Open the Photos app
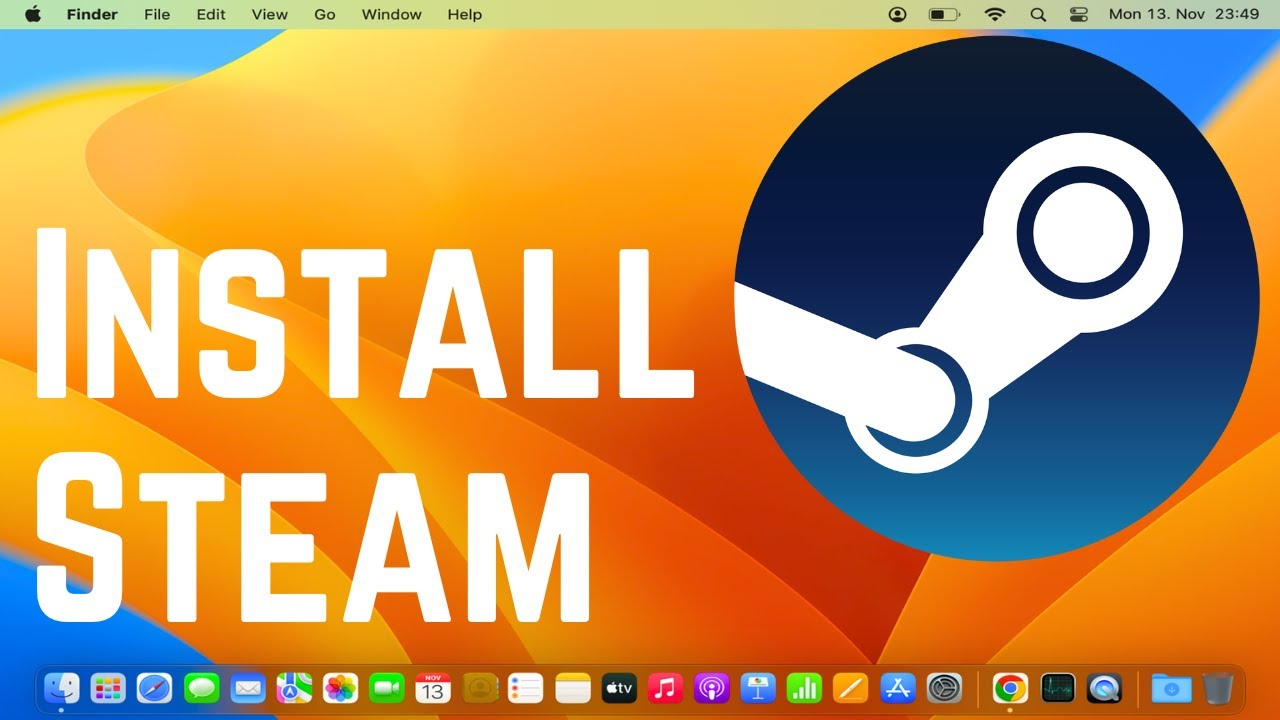Viewport: 1280px width, 720px height. pyautogui.click(x=340, y=688)
